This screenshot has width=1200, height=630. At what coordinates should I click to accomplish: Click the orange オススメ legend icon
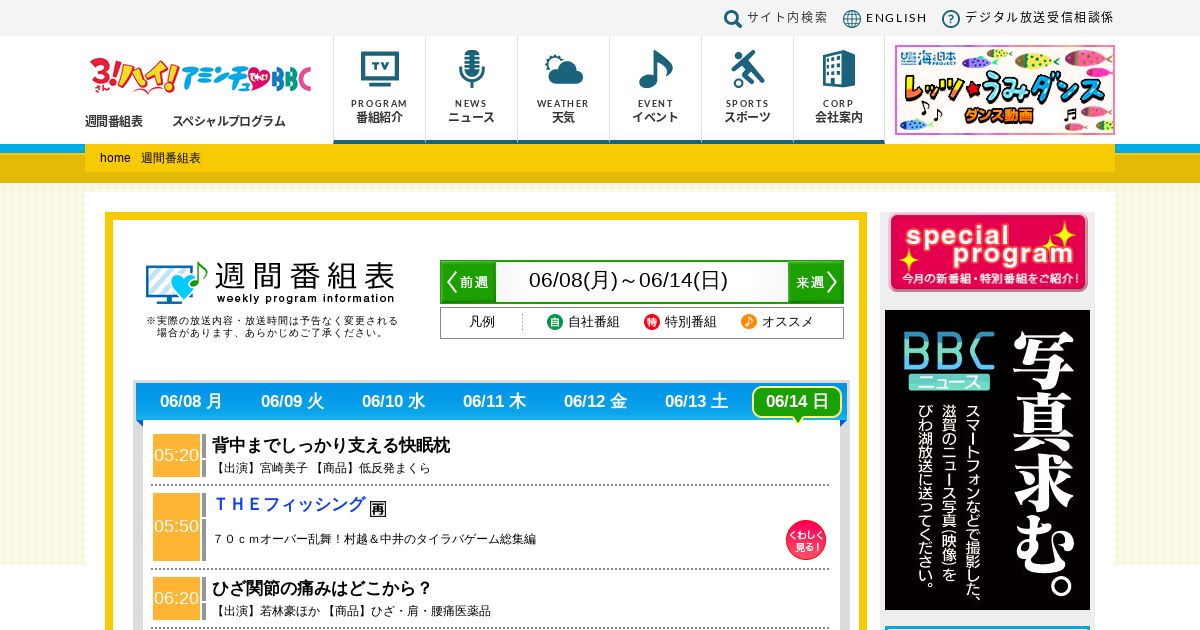(x=749, y=322)
